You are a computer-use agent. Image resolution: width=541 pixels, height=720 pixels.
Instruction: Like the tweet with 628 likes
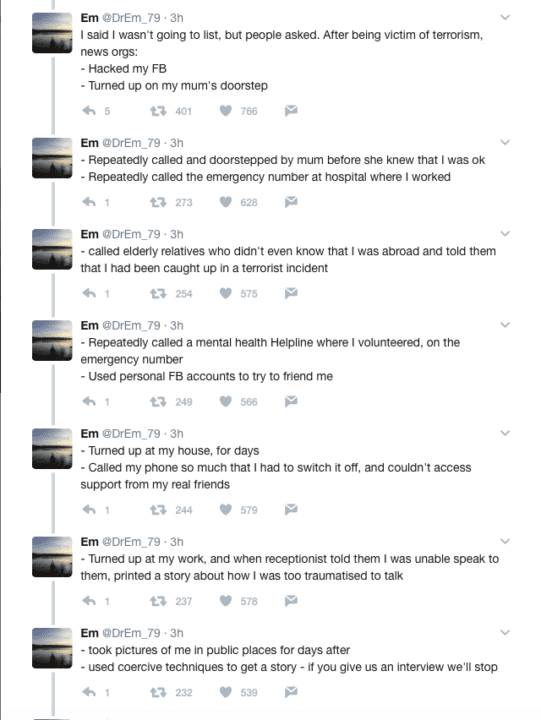[x=225, y=202]
